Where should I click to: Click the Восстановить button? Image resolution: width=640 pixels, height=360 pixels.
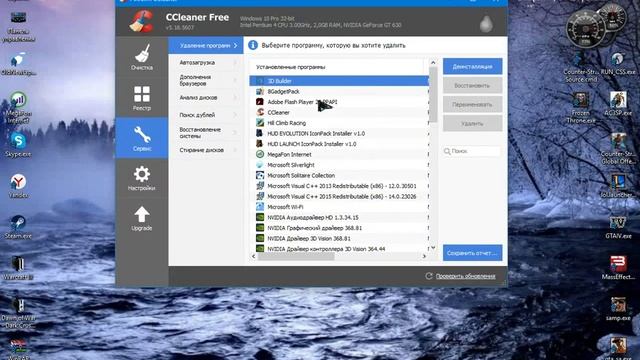472,86
